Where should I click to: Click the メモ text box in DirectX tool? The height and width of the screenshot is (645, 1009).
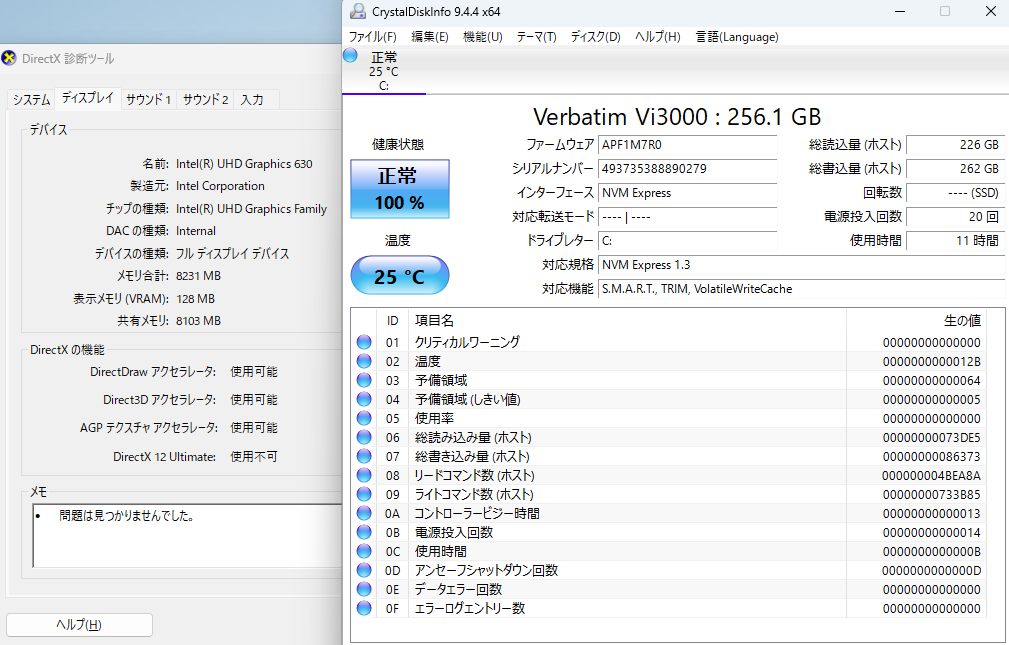[x=187, y=535]
